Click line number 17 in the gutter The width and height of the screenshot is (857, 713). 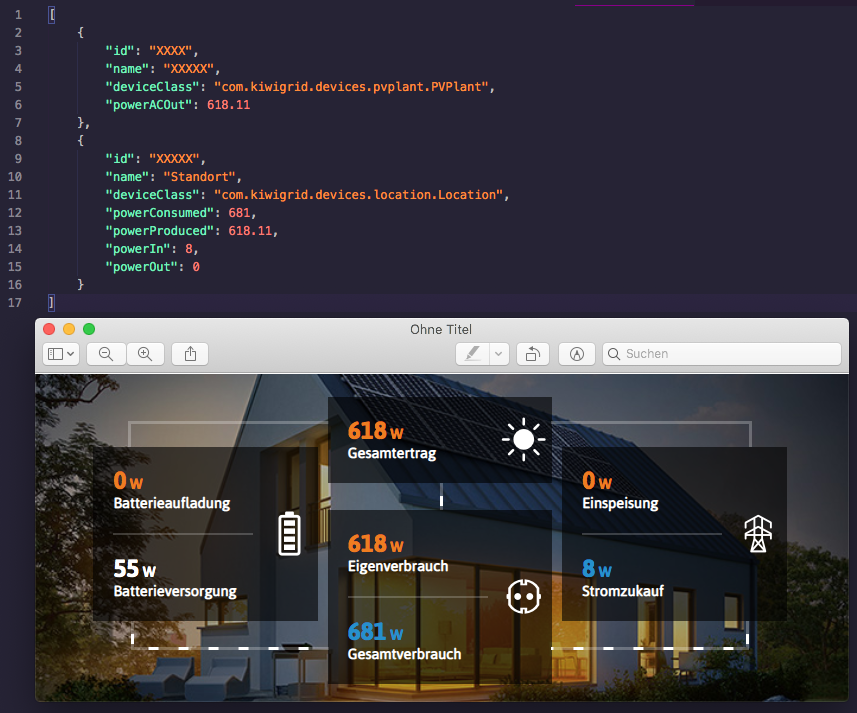[x=15, y=303]
